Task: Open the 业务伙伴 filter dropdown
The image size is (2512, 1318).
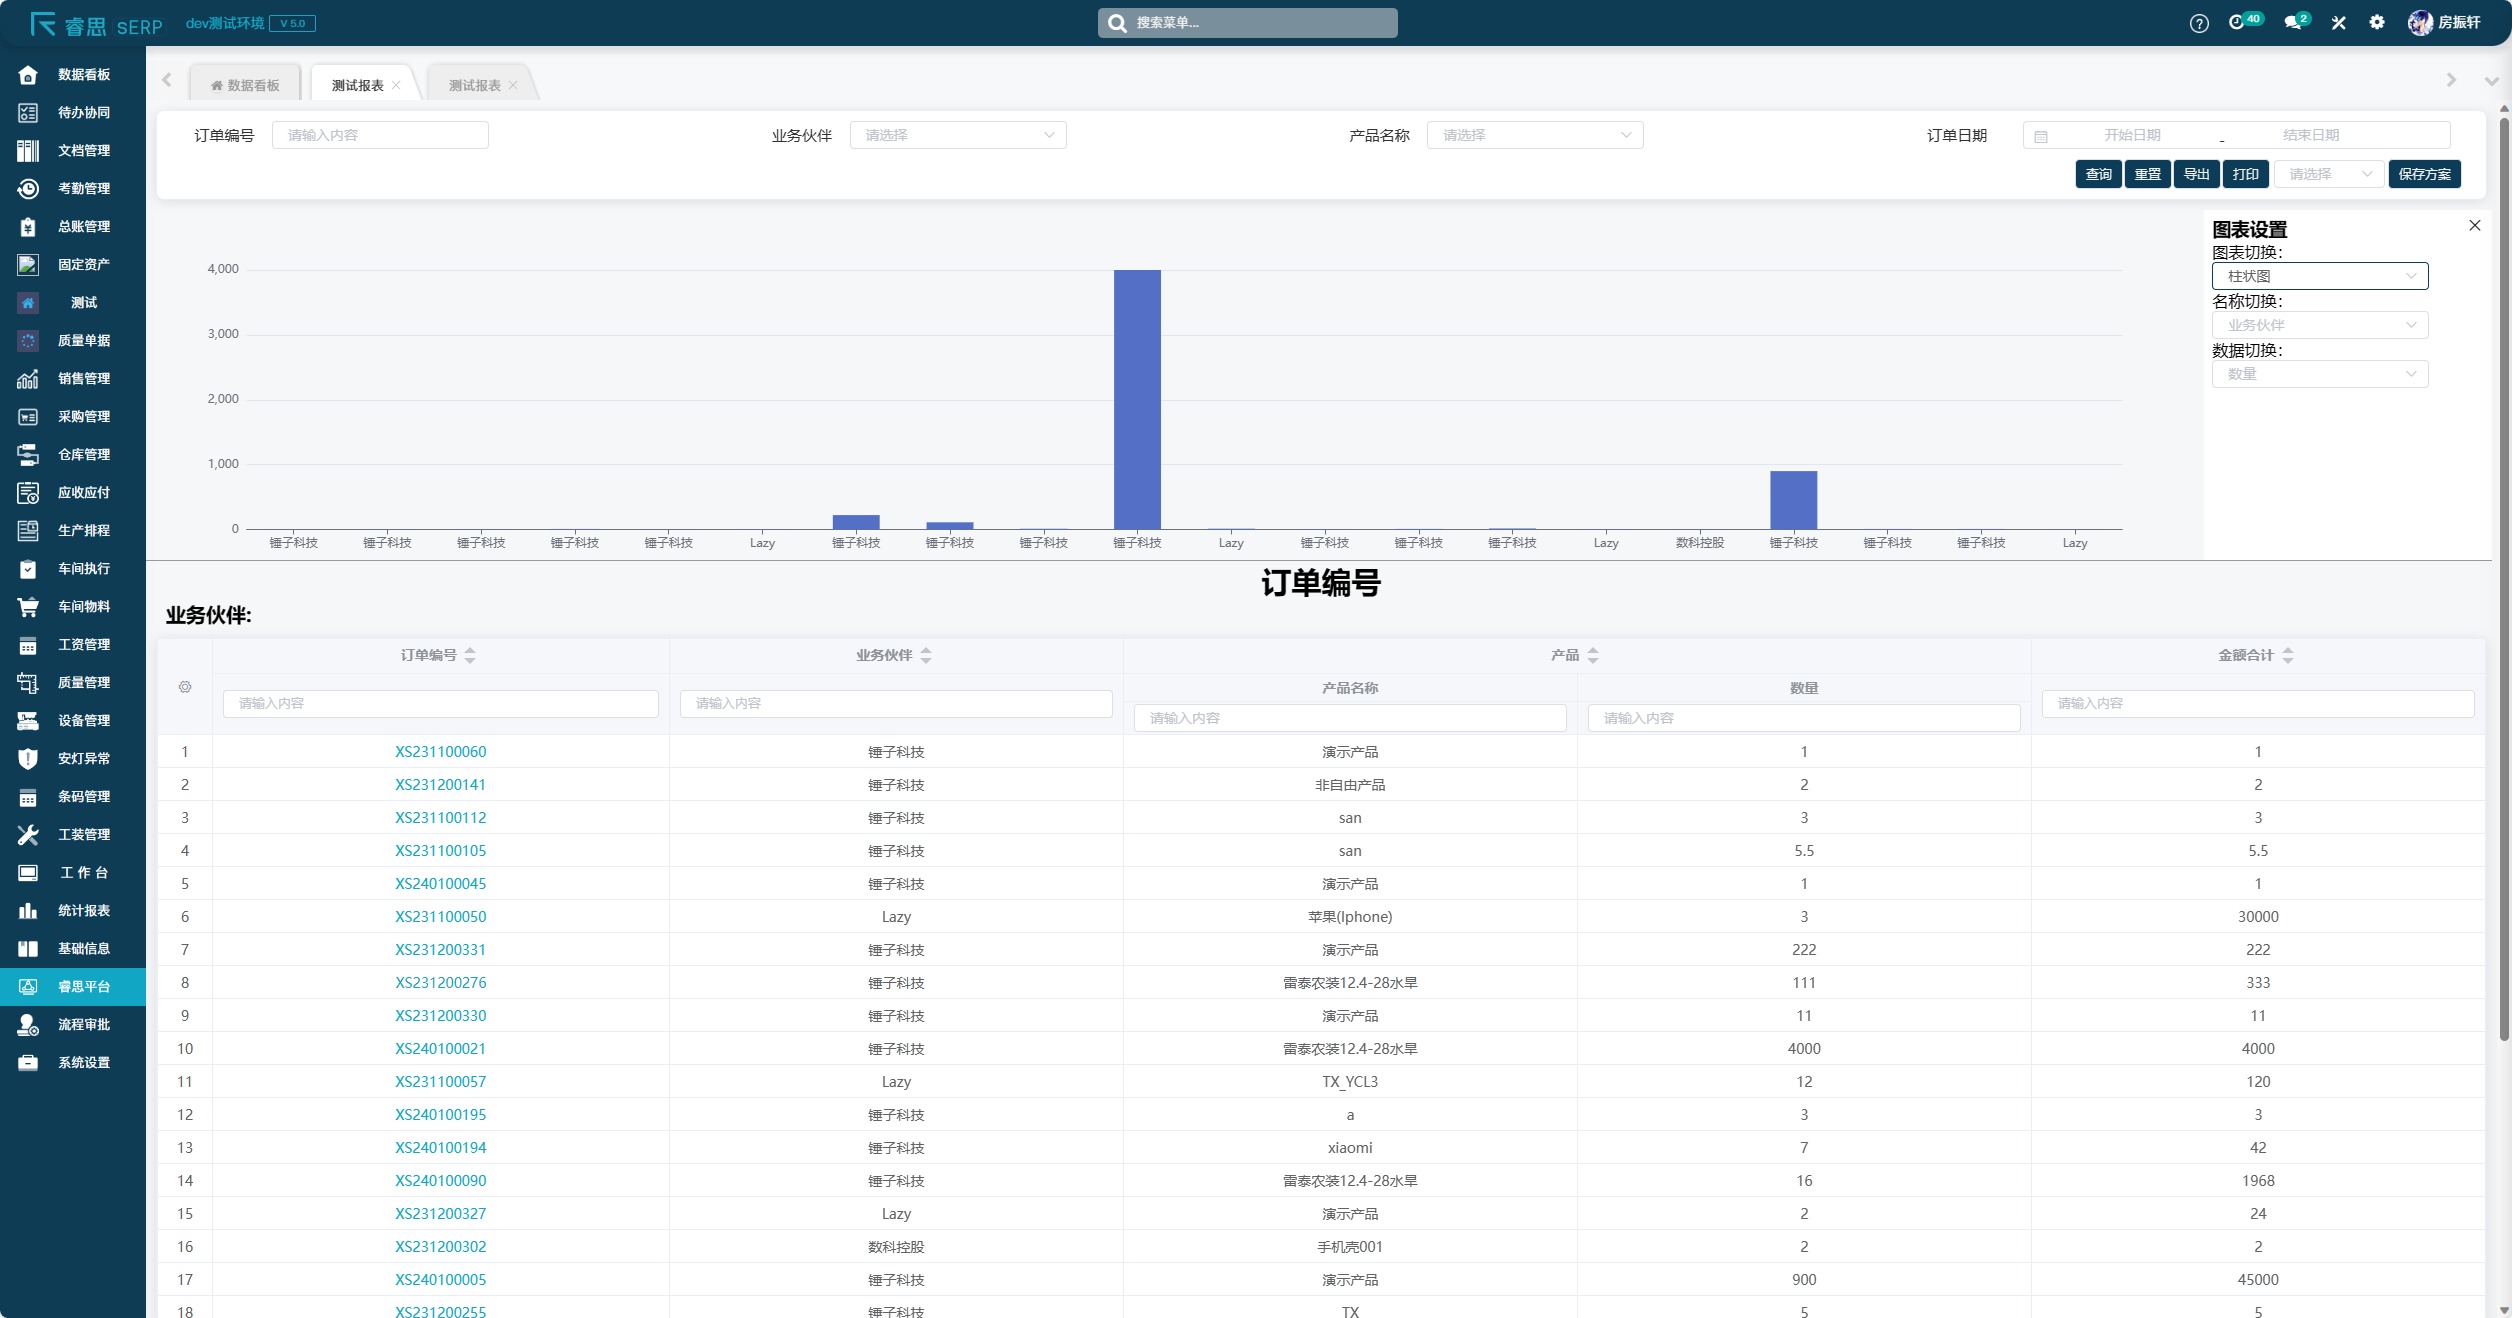Action: pos(957,135)
